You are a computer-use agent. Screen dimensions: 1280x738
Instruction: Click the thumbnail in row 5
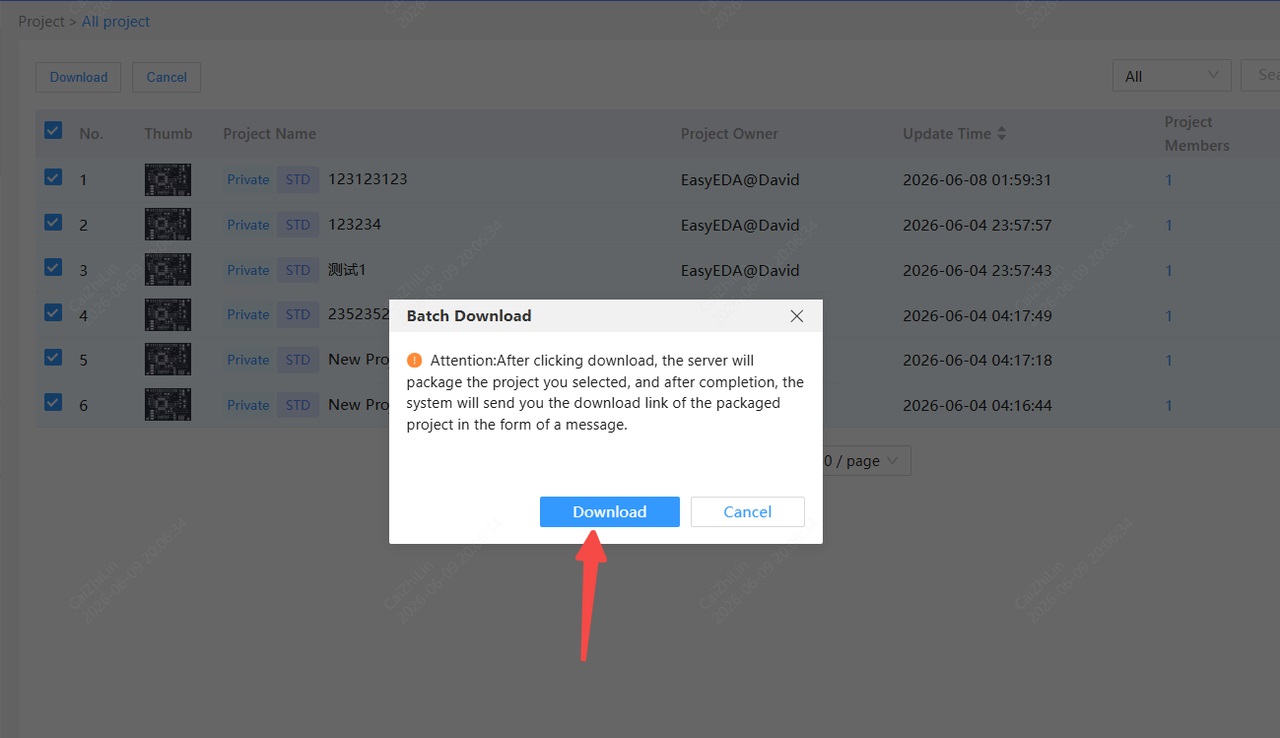(167, 360)
